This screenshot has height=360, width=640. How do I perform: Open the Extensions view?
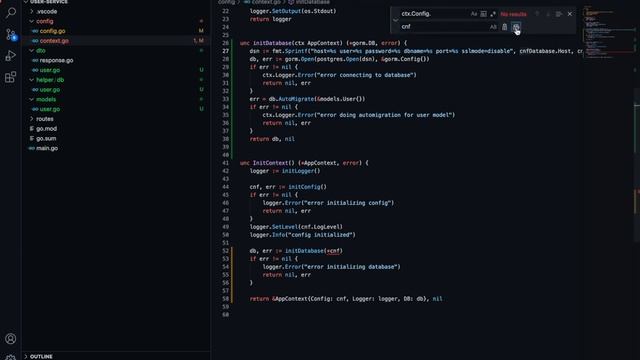[x=11, y=77]
